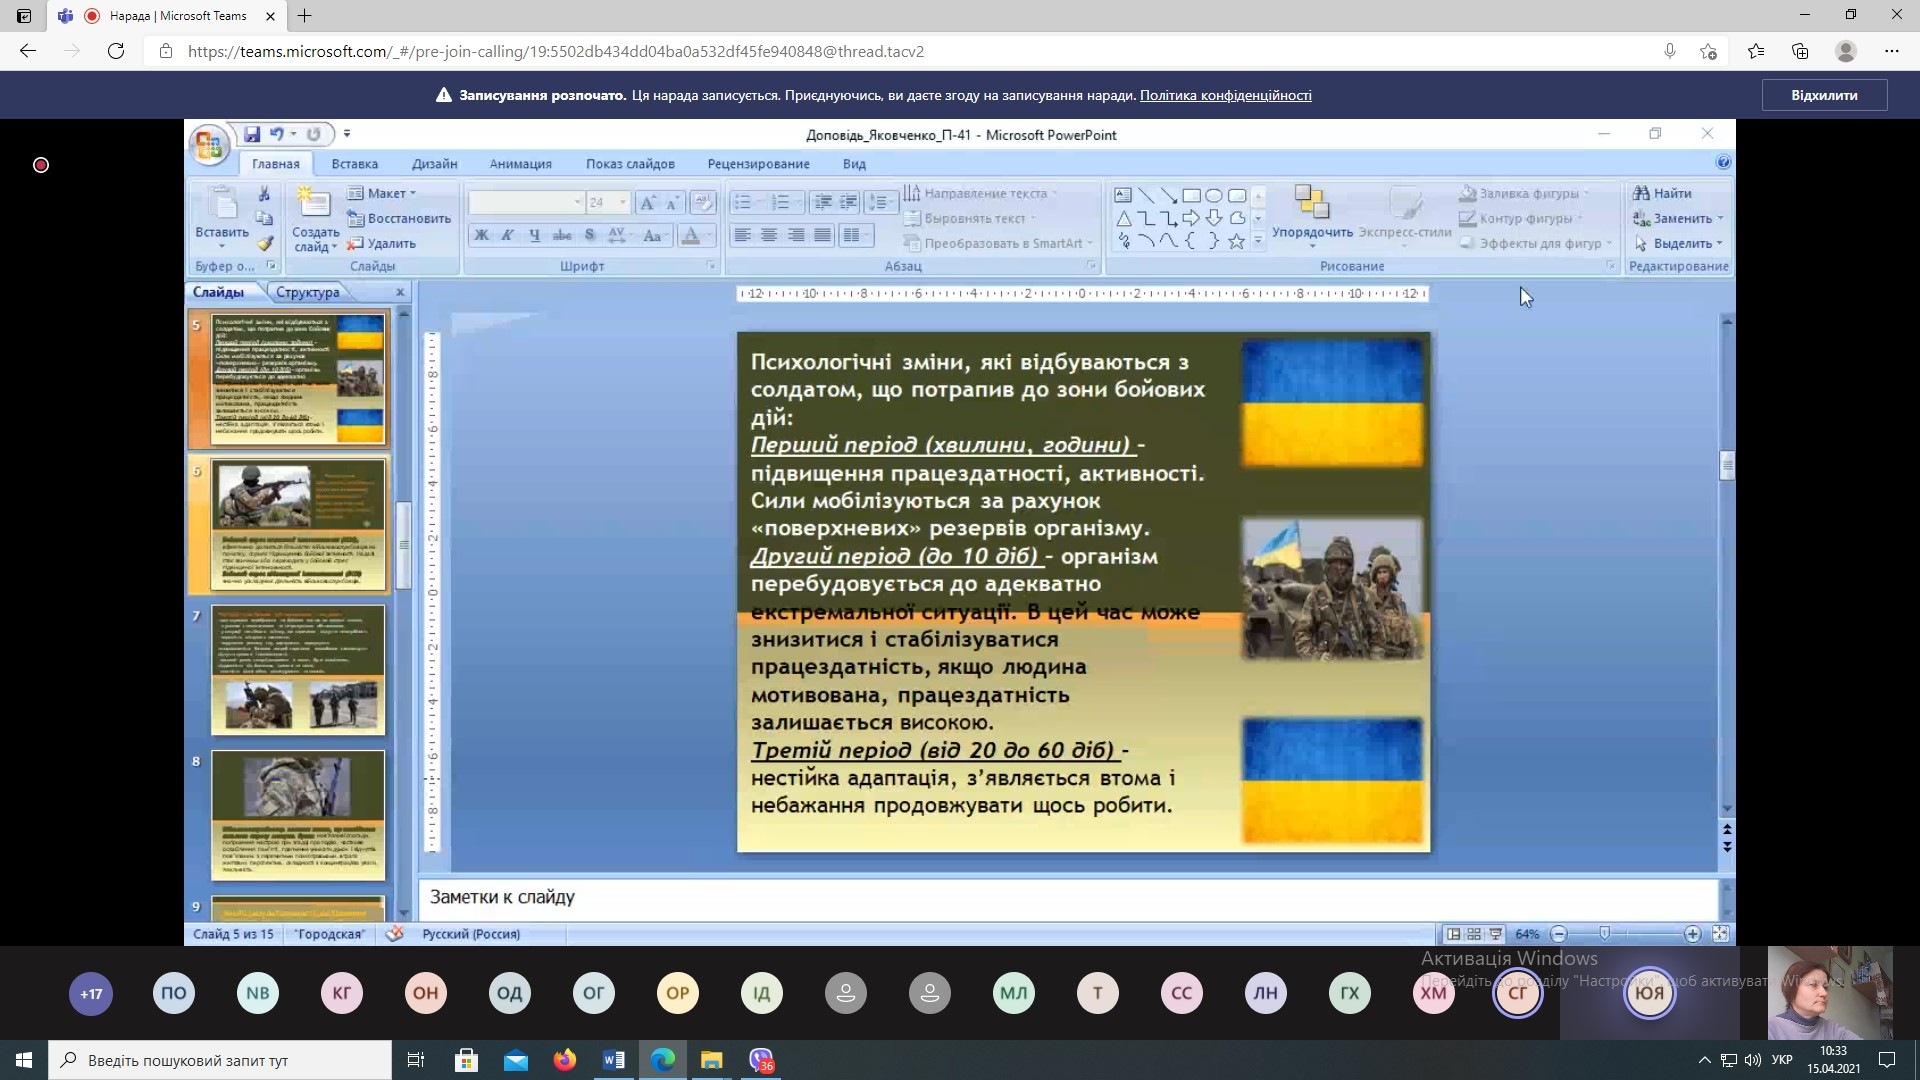Select the star shape in drawing gallery
1920x1080 pixels.
click(x=1237, y=242)
